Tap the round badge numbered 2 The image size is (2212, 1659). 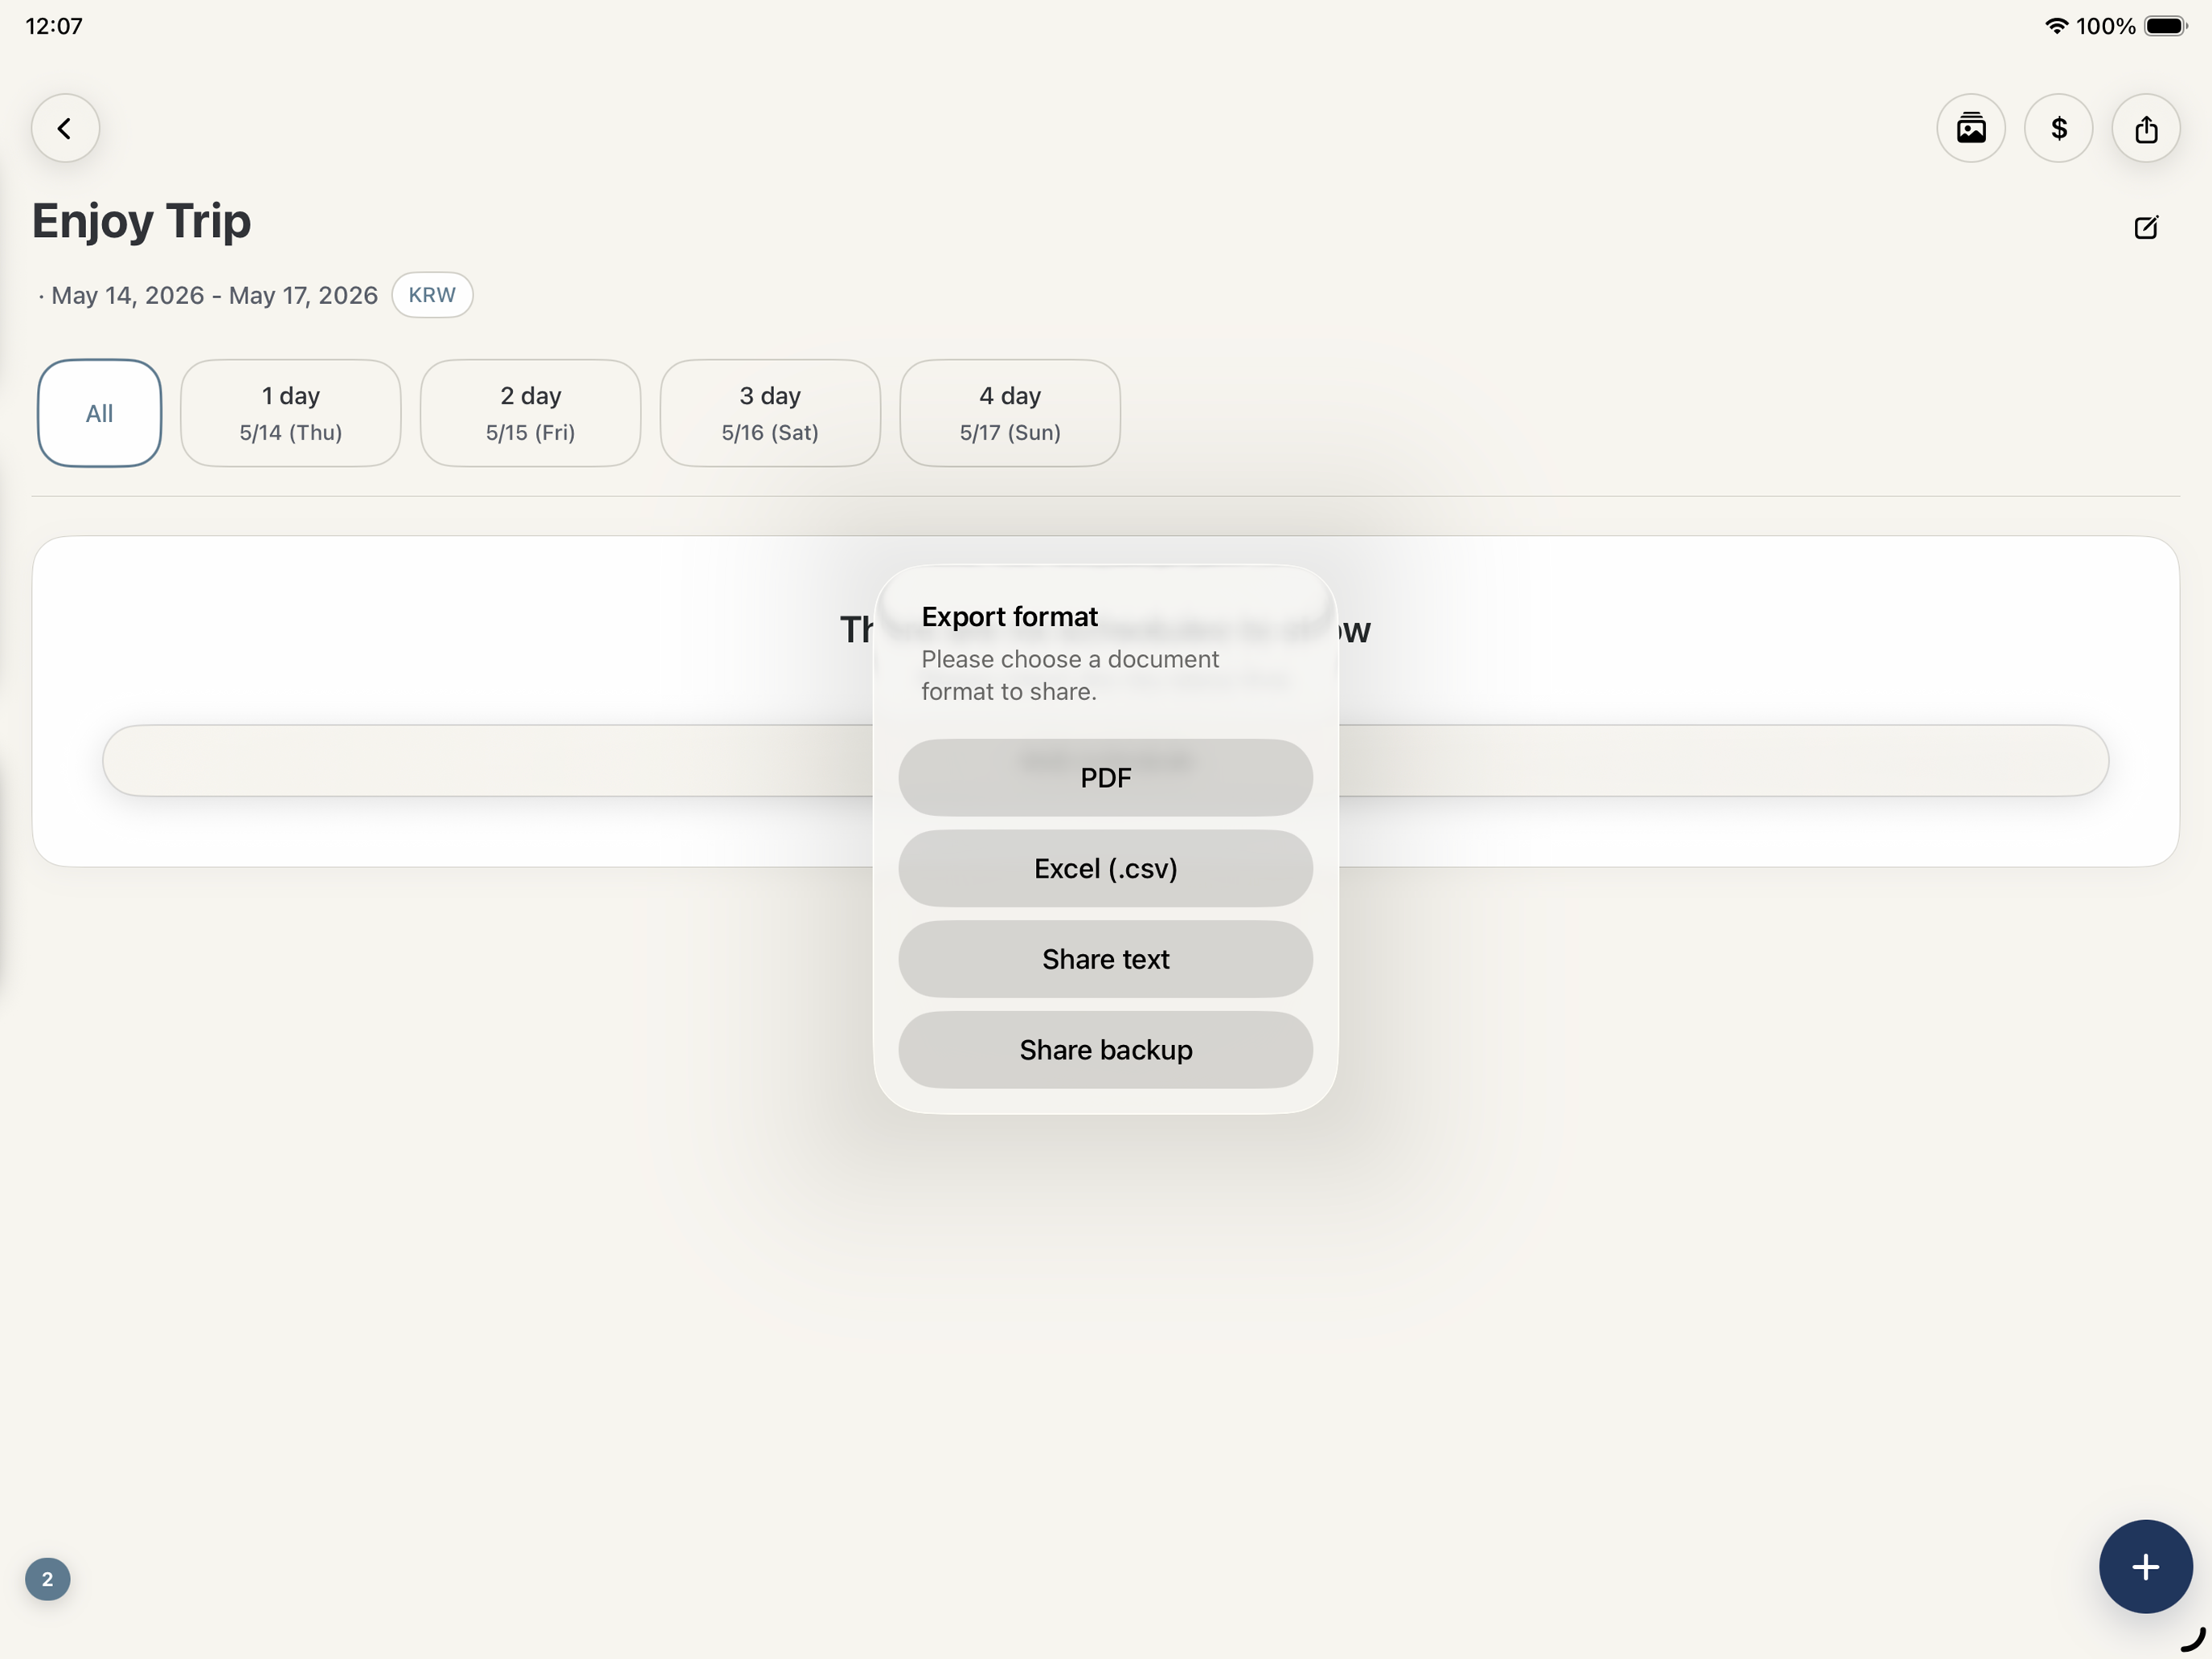point(47,1579)
